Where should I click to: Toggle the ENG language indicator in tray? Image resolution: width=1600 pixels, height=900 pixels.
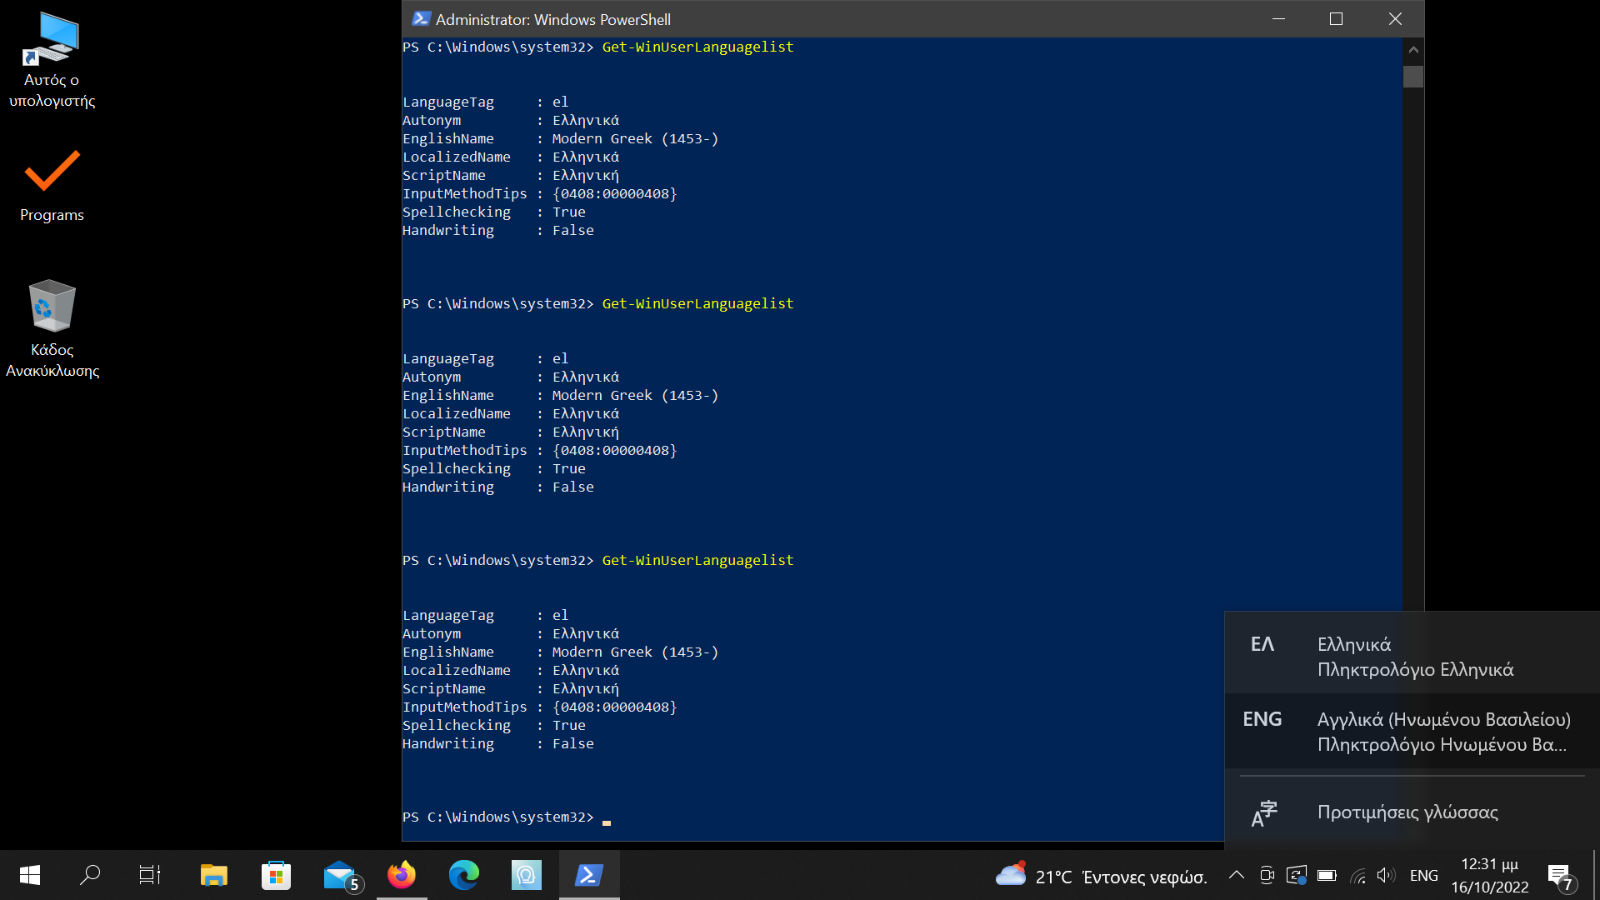1424,876
